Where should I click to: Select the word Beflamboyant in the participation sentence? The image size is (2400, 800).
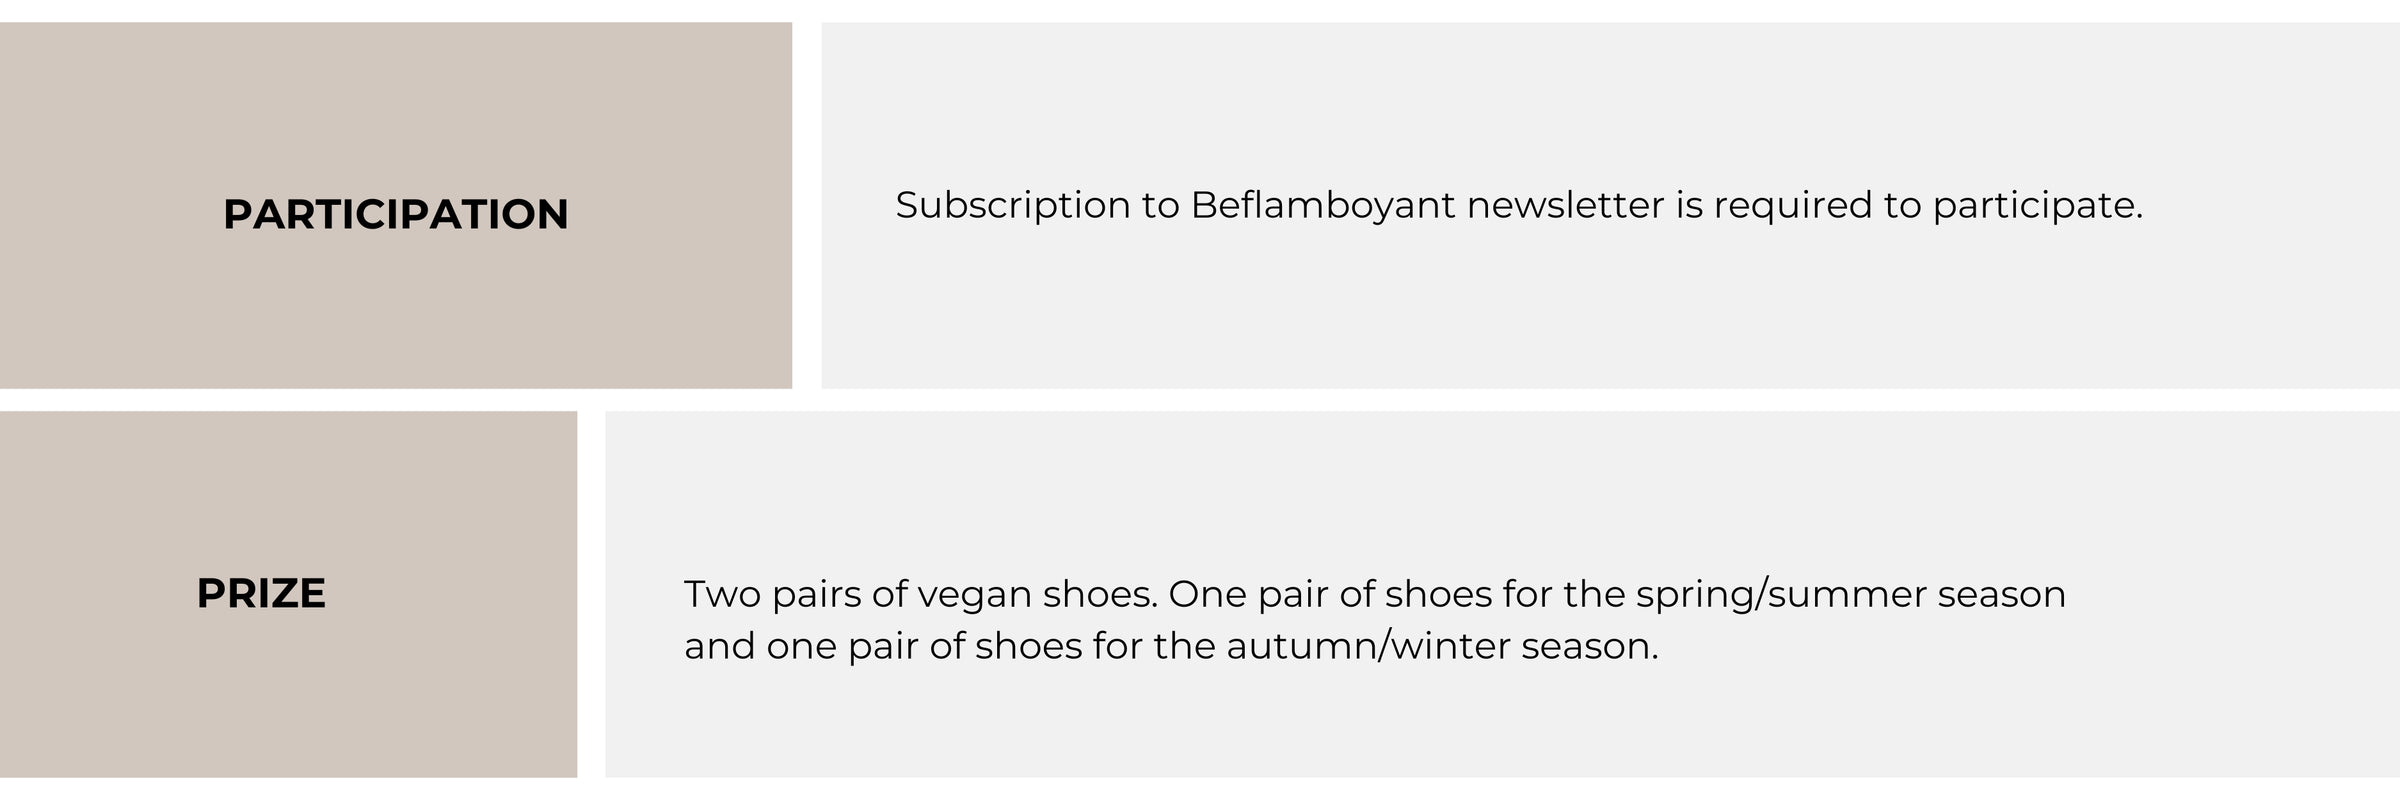pyautogui.click(x=1323, y=206)
